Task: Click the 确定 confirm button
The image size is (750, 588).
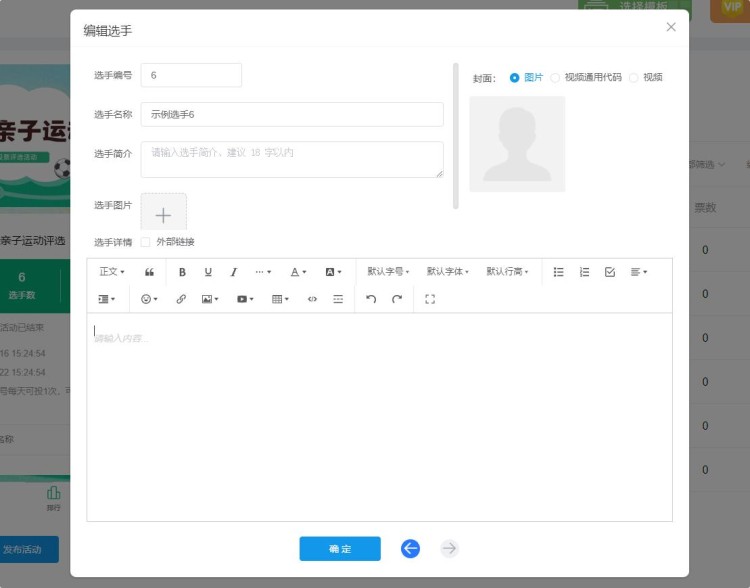Action: tap(340, 549)
